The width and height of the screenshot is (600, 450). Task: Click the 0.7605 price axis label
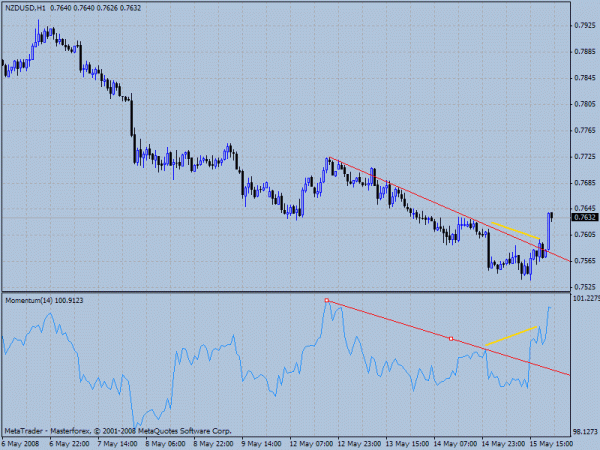585,234
